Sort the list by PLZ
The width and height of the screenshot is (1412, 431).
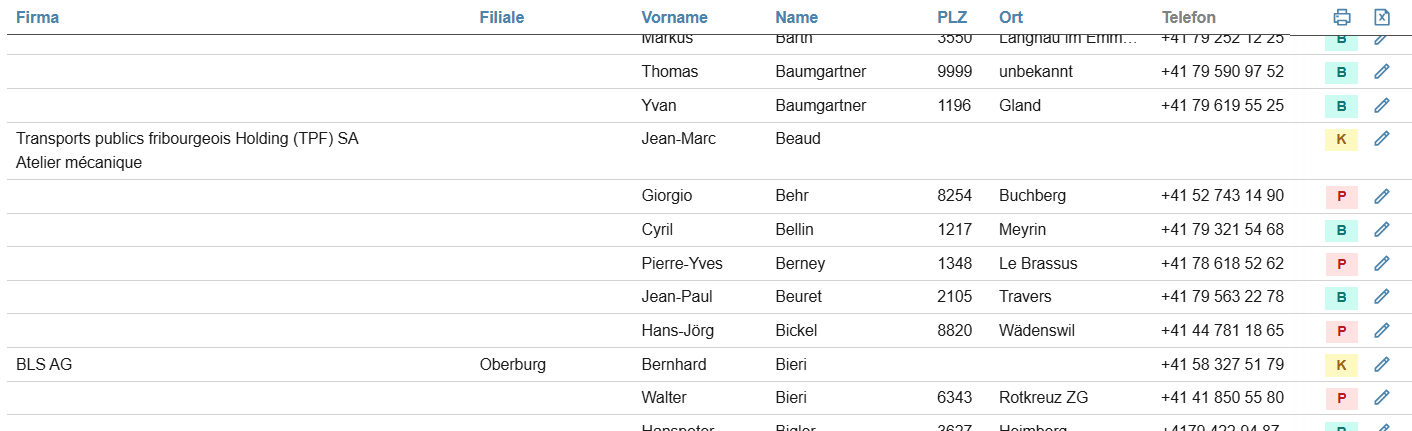pos(952,17)
